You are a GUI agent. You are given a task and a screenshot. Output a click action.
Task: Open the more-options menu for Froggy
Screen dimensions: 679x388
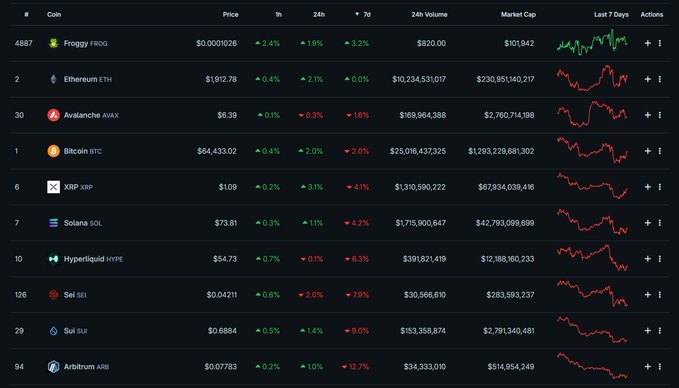(x=660, y=43)
